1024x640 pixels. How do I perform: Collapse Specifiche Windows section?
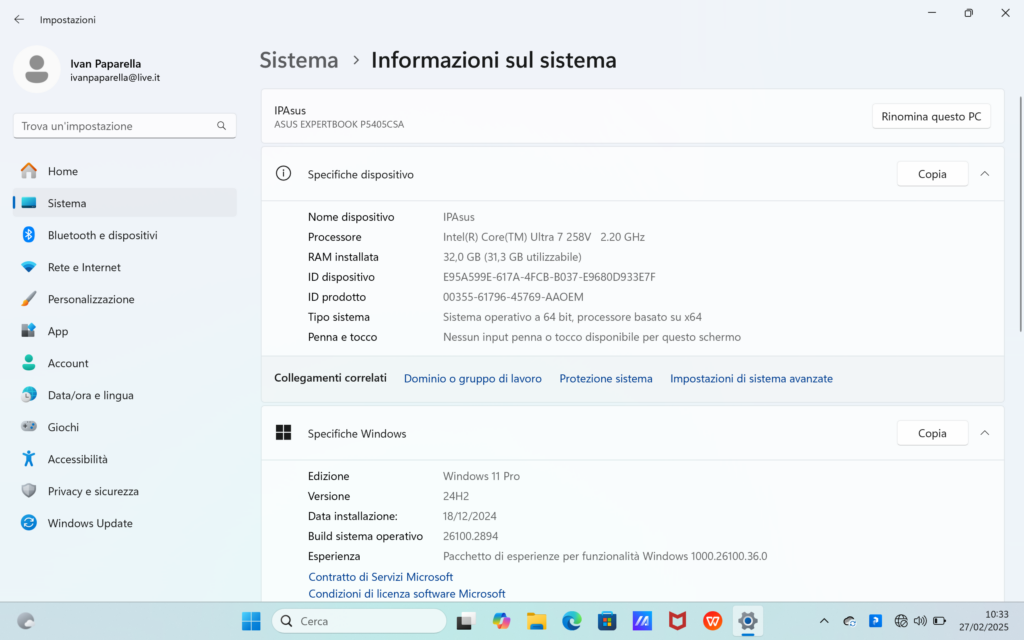click(x=984, y=433)
